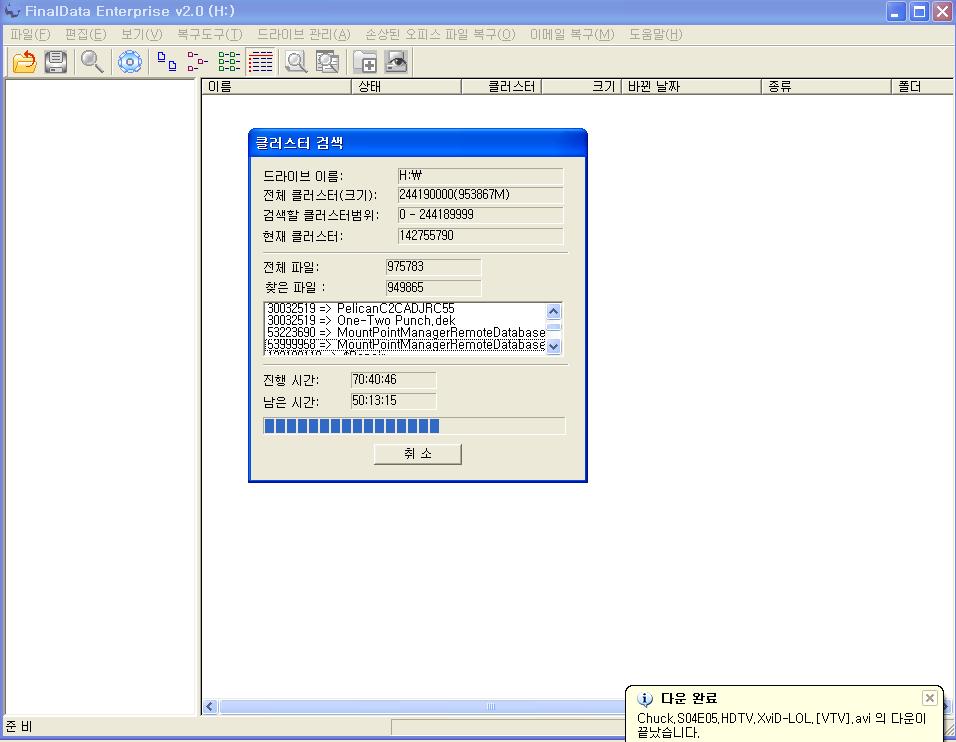Switch to details view (red lines) icon
The image size is (956, 742).
(x=260, y=62)
